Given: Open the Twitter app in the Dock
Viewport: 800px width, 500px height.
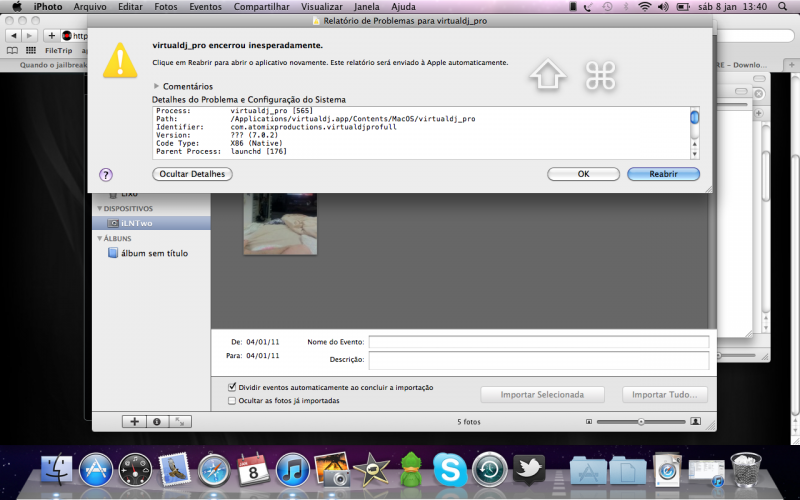Looking at the screenshot, I should (x=529, y=469).
